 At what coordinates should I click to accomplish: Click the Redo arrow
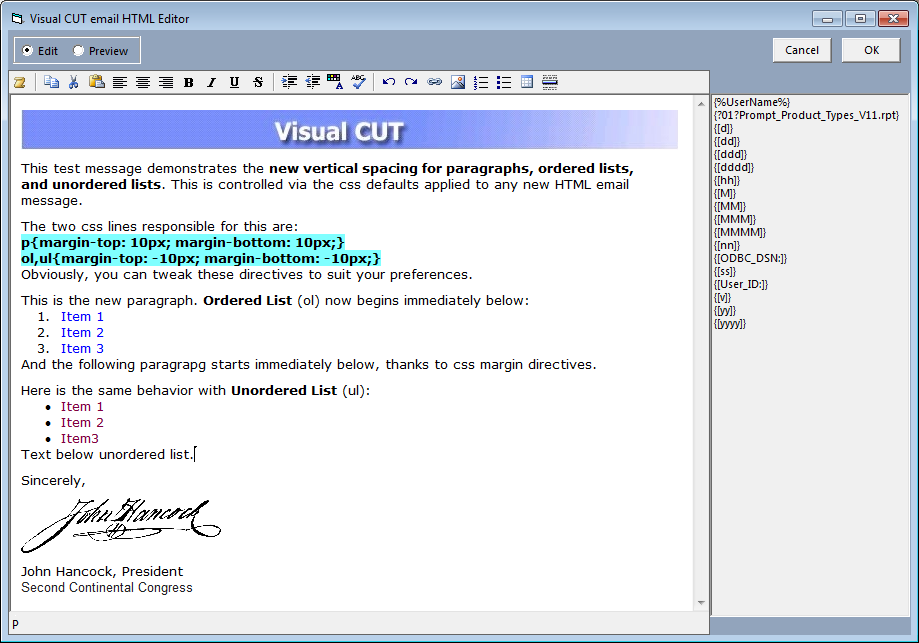pyautogui.click(x=411, y=82)
